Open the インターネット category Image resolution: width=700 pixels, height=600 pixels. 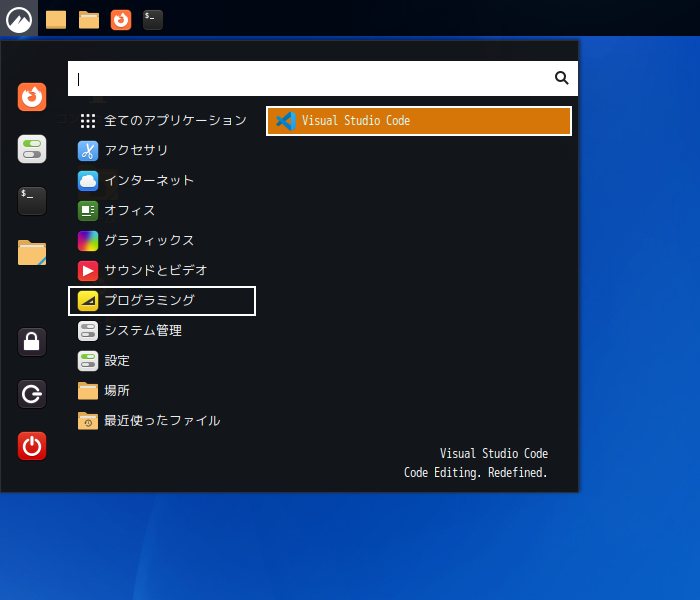(x=162, y=181)
